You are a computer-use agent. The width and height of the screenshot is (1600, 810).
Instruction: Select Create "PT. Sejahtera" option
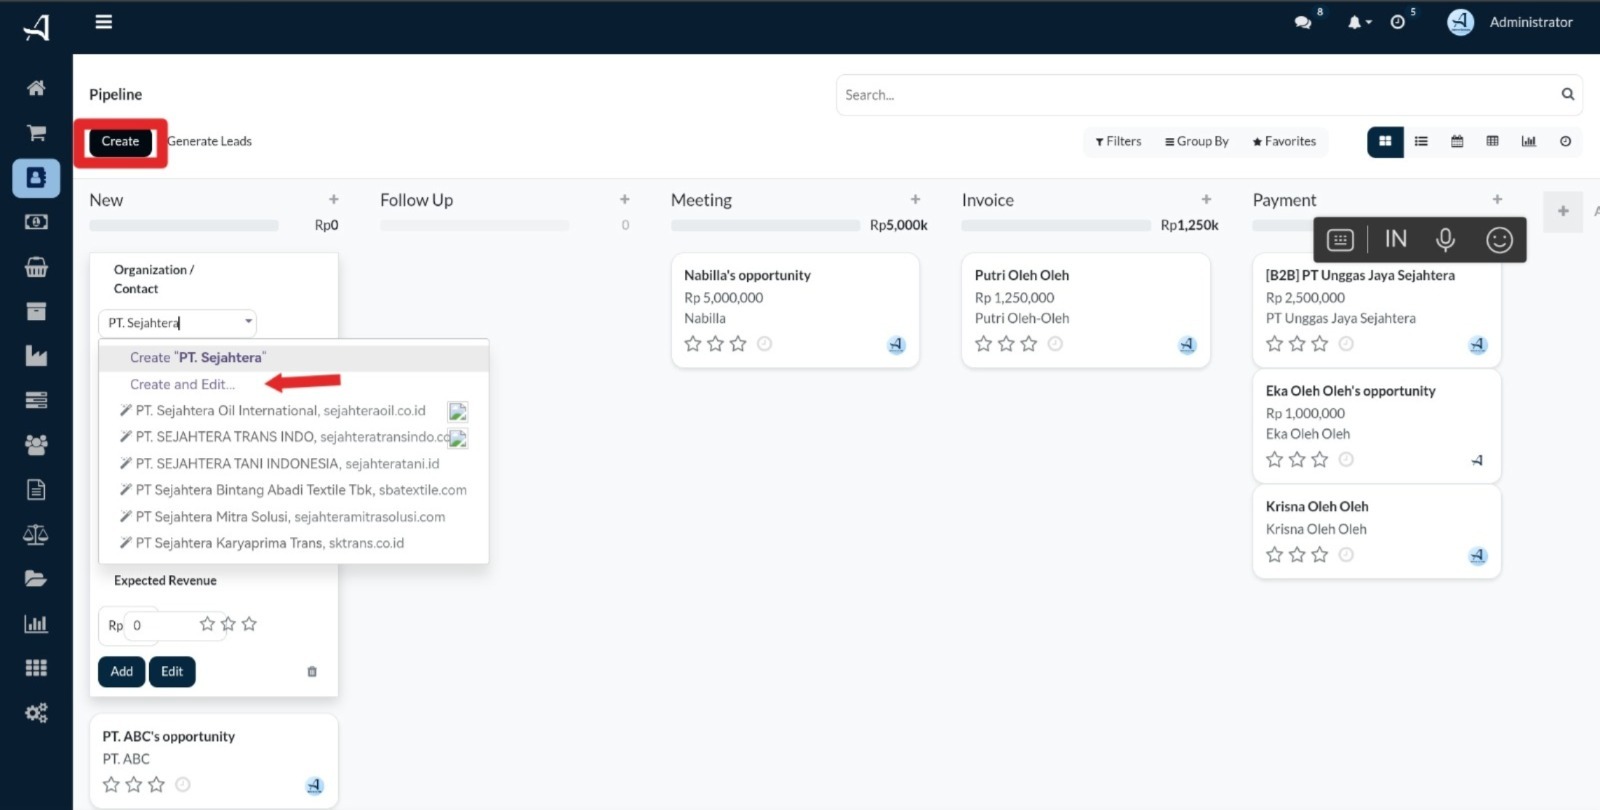point(294,358)
